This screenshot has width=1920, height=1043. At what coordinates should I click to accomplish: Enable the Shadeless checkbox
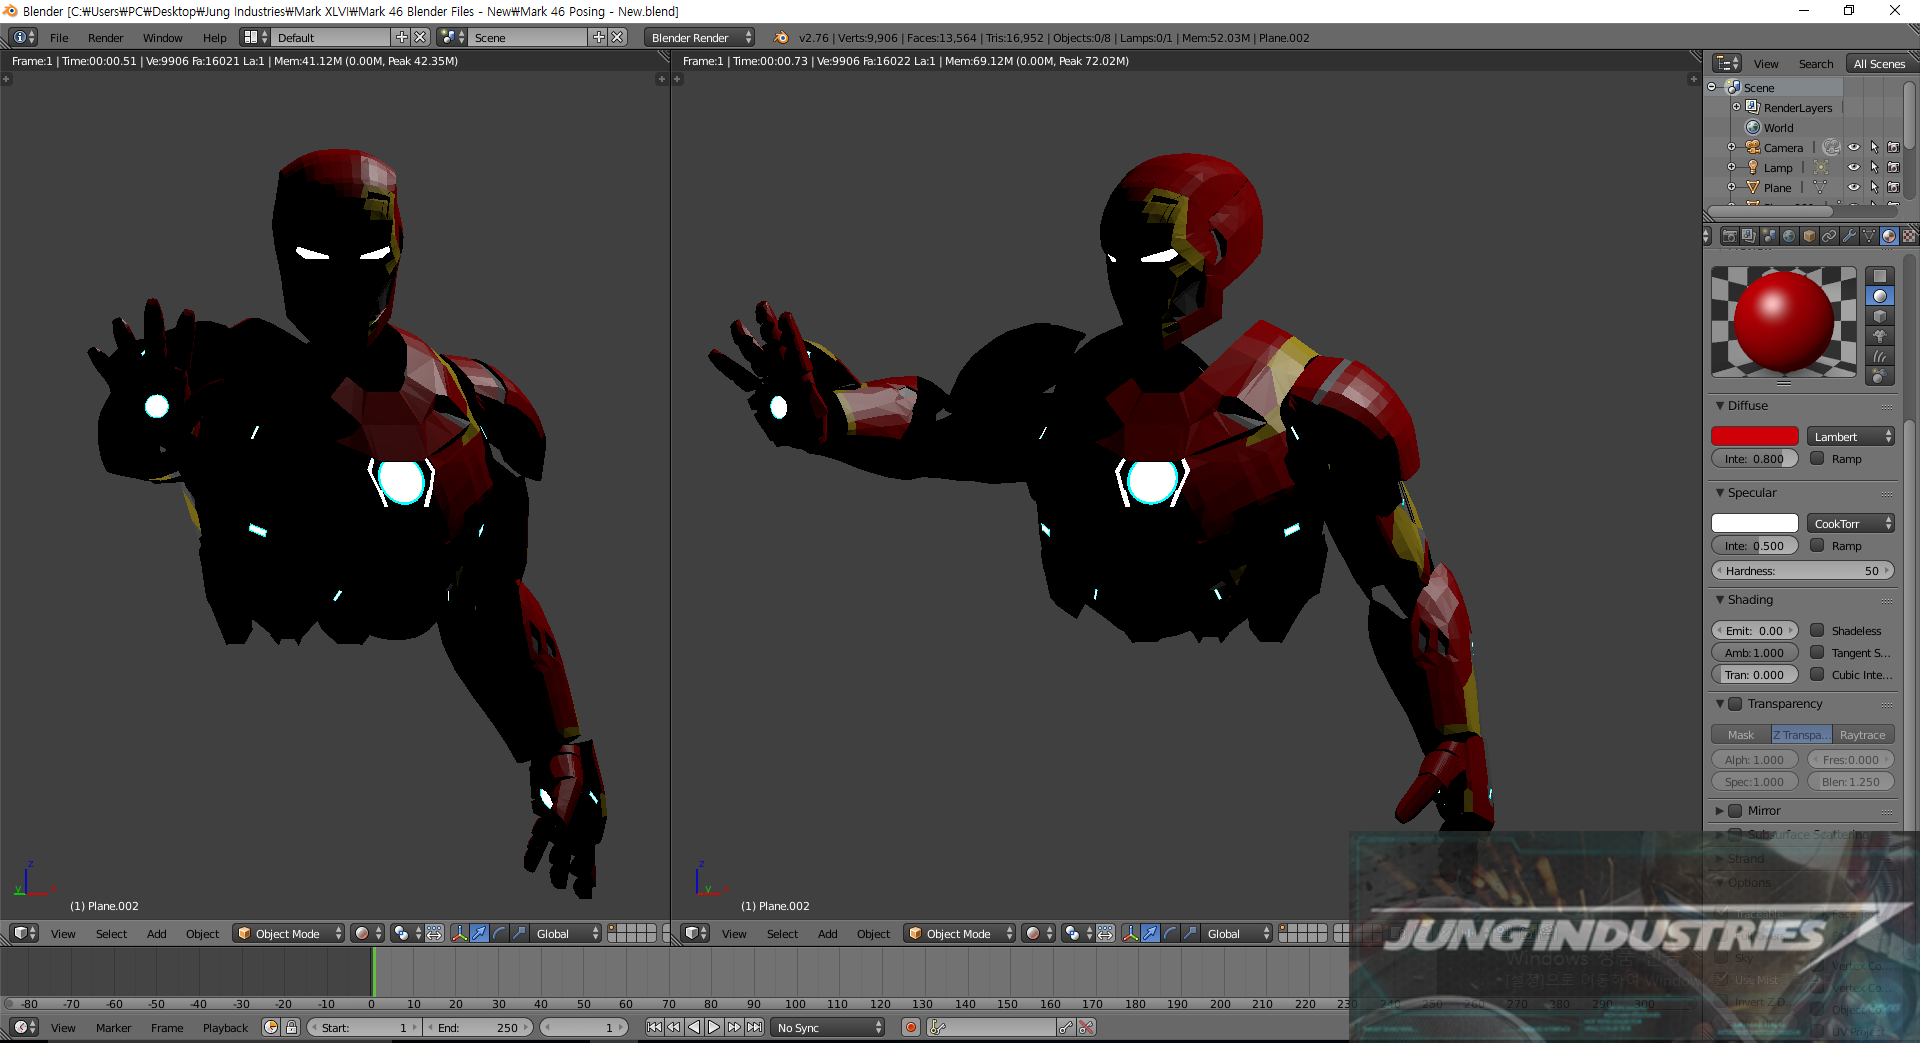coord(1817,630)
